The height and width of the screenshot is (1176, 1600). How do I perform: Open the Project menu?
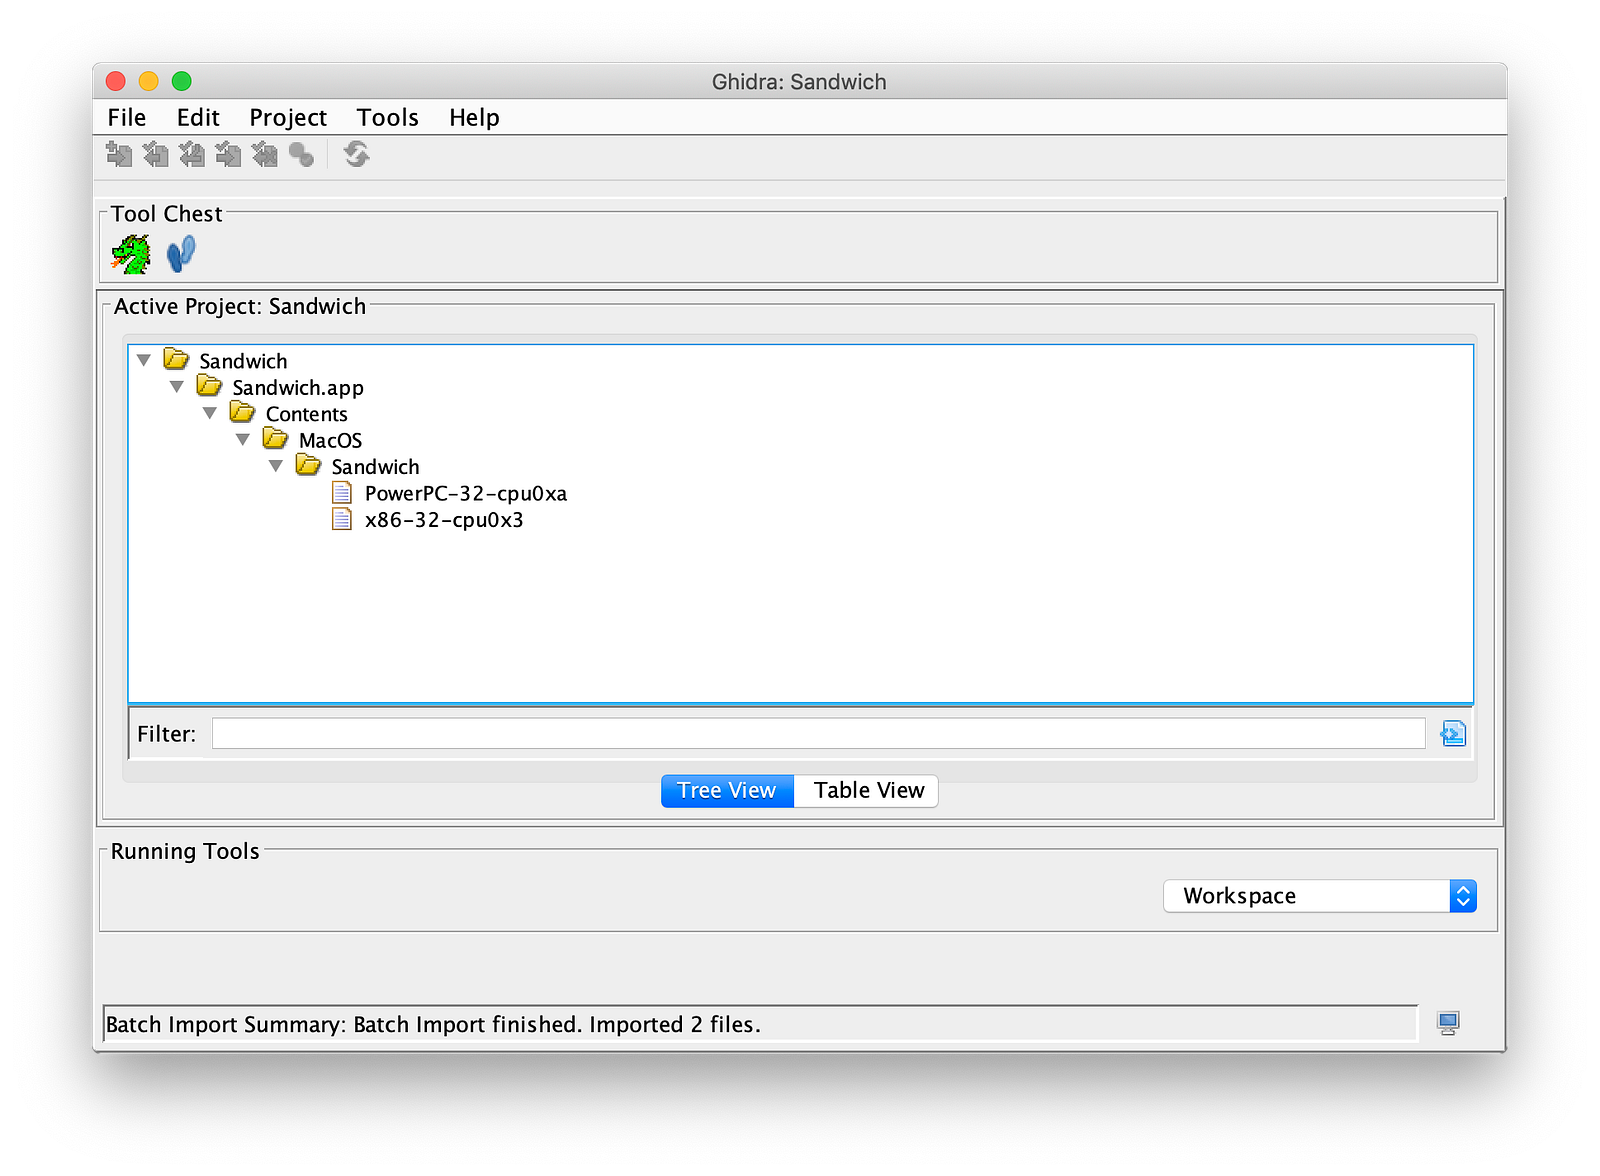(x=288, y=118)
